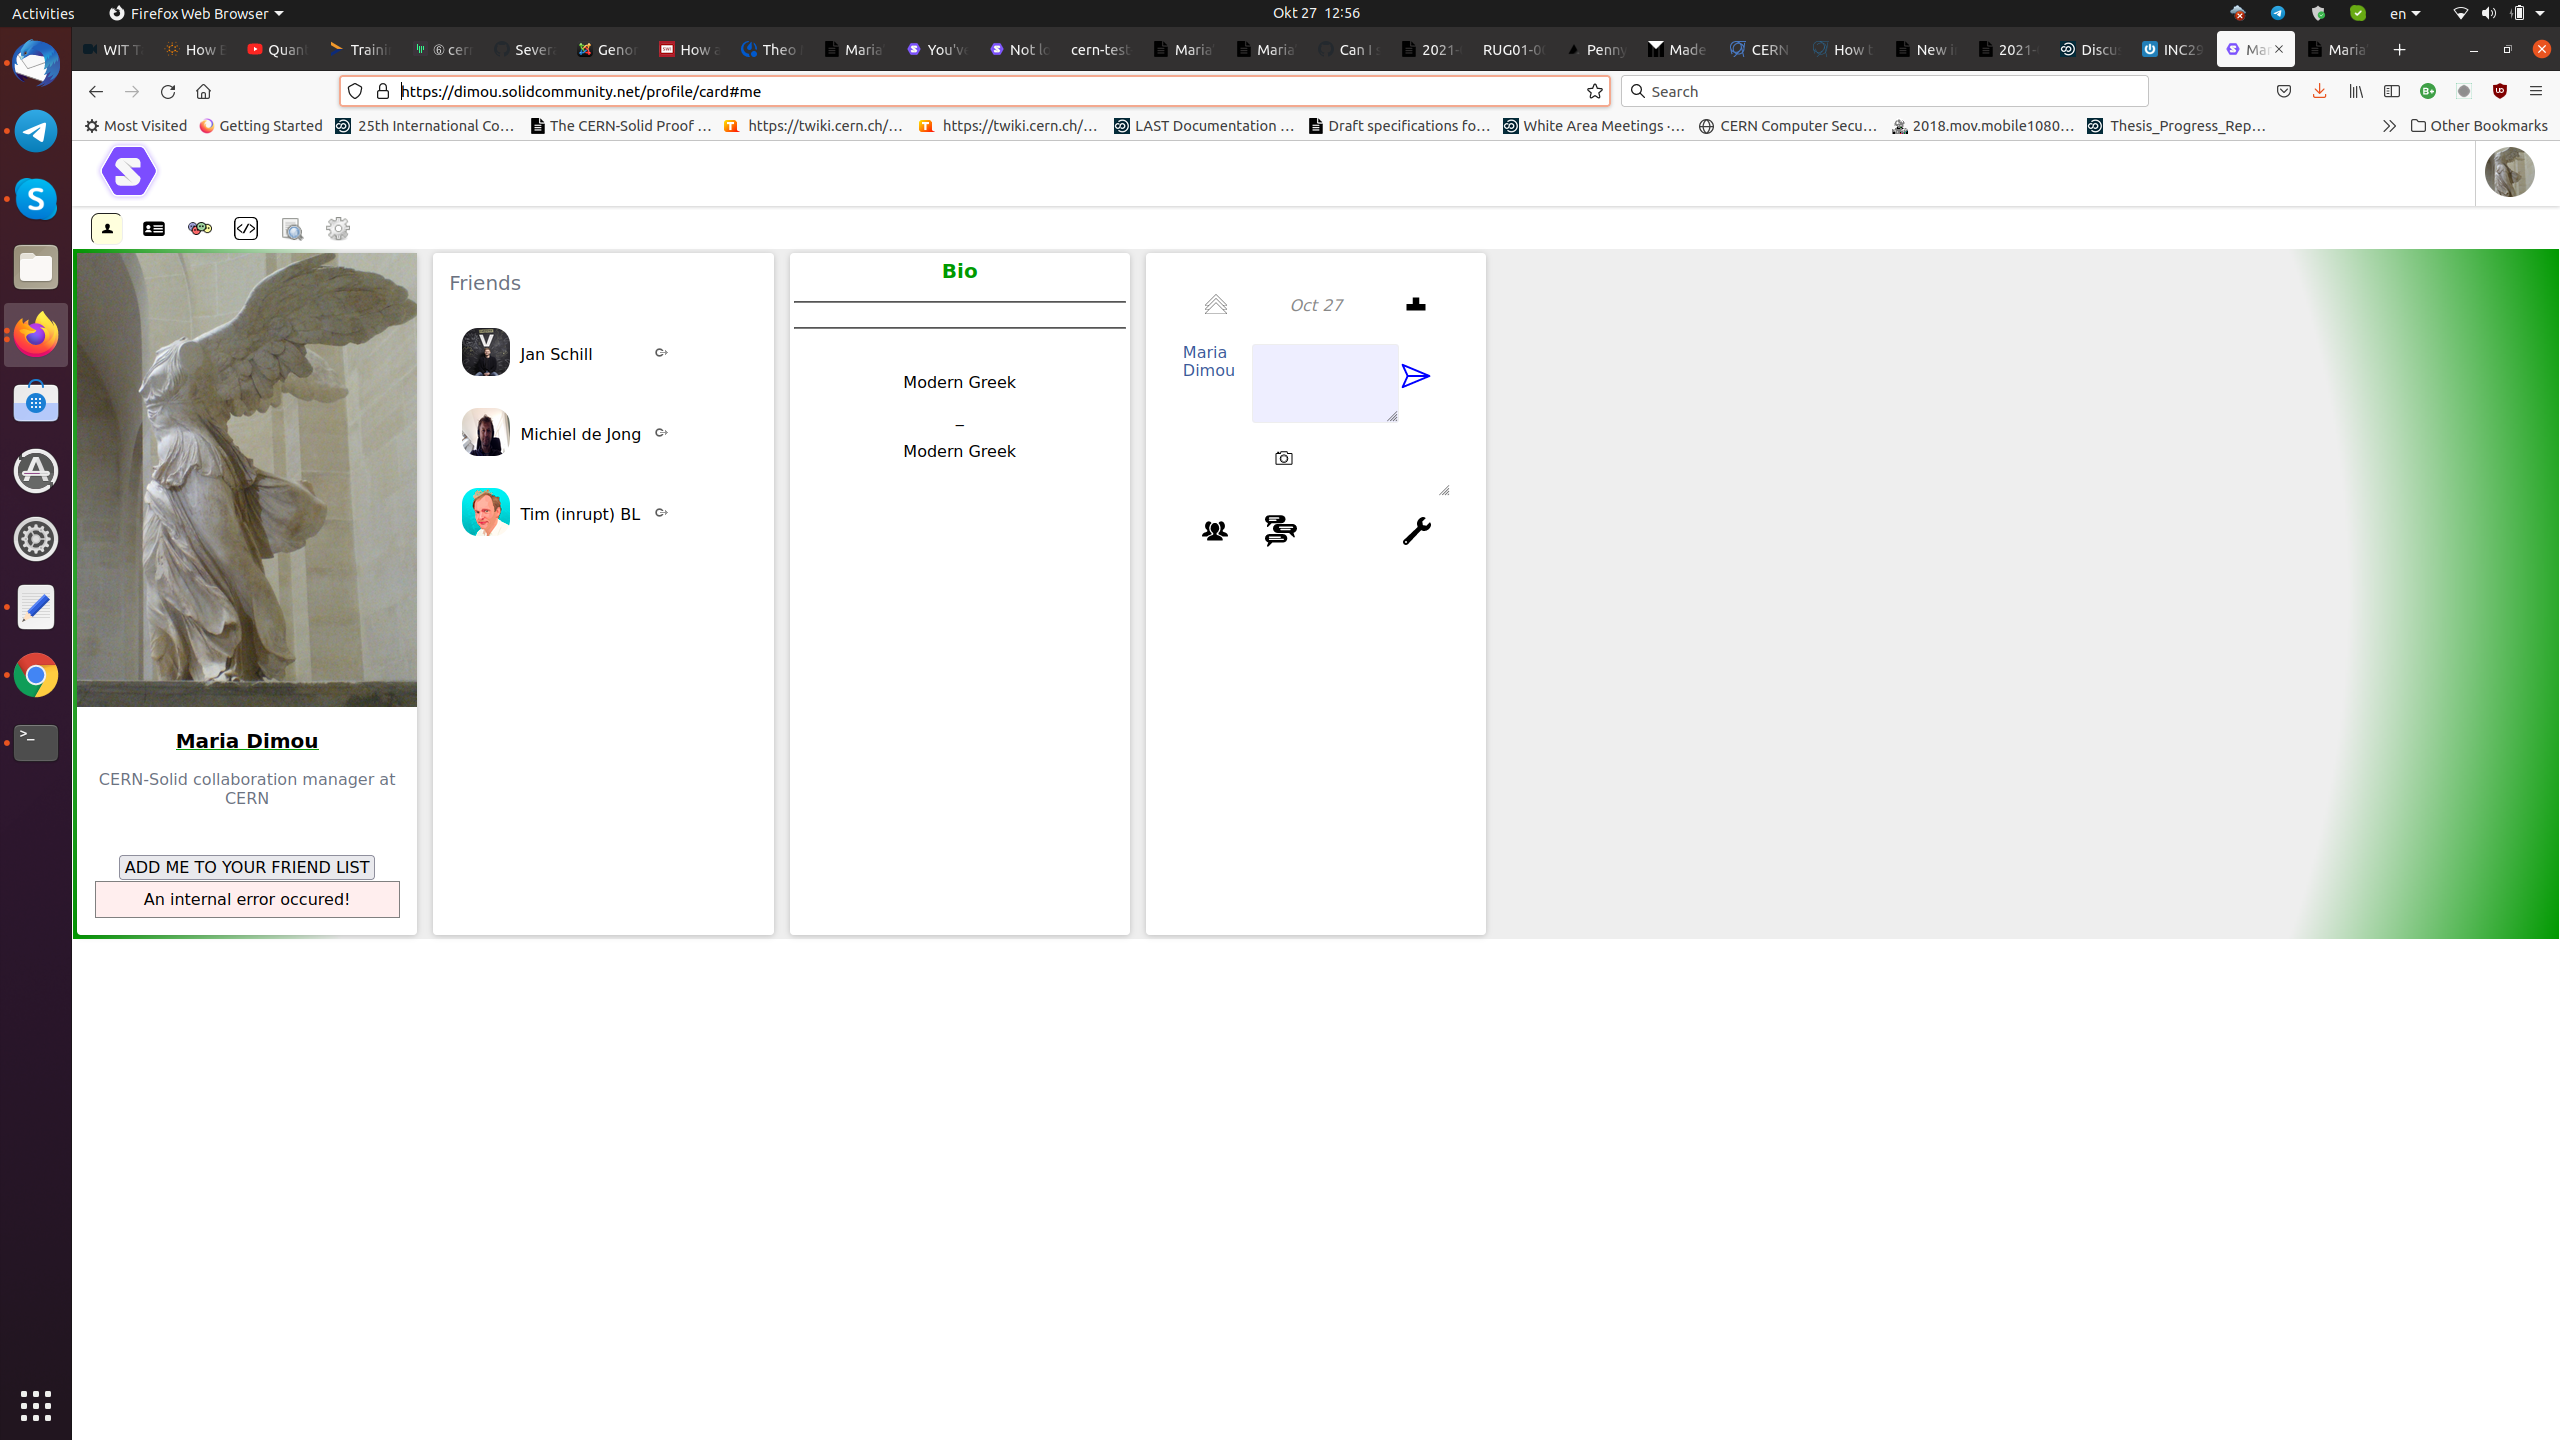Click the Maria Dimou profile statue photo
This screenshot has height=1440, width=2560.
click(x=247, y=480)
